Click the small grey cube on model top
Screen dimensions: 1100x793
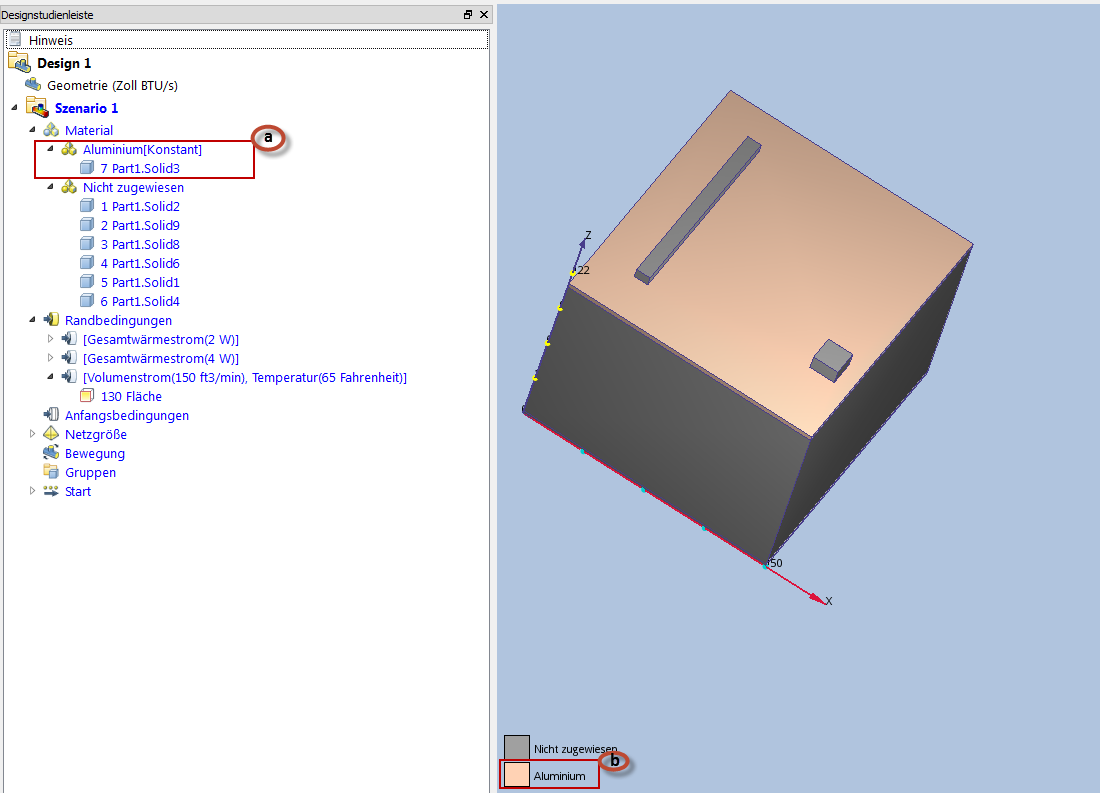click(x=831, y=361)
